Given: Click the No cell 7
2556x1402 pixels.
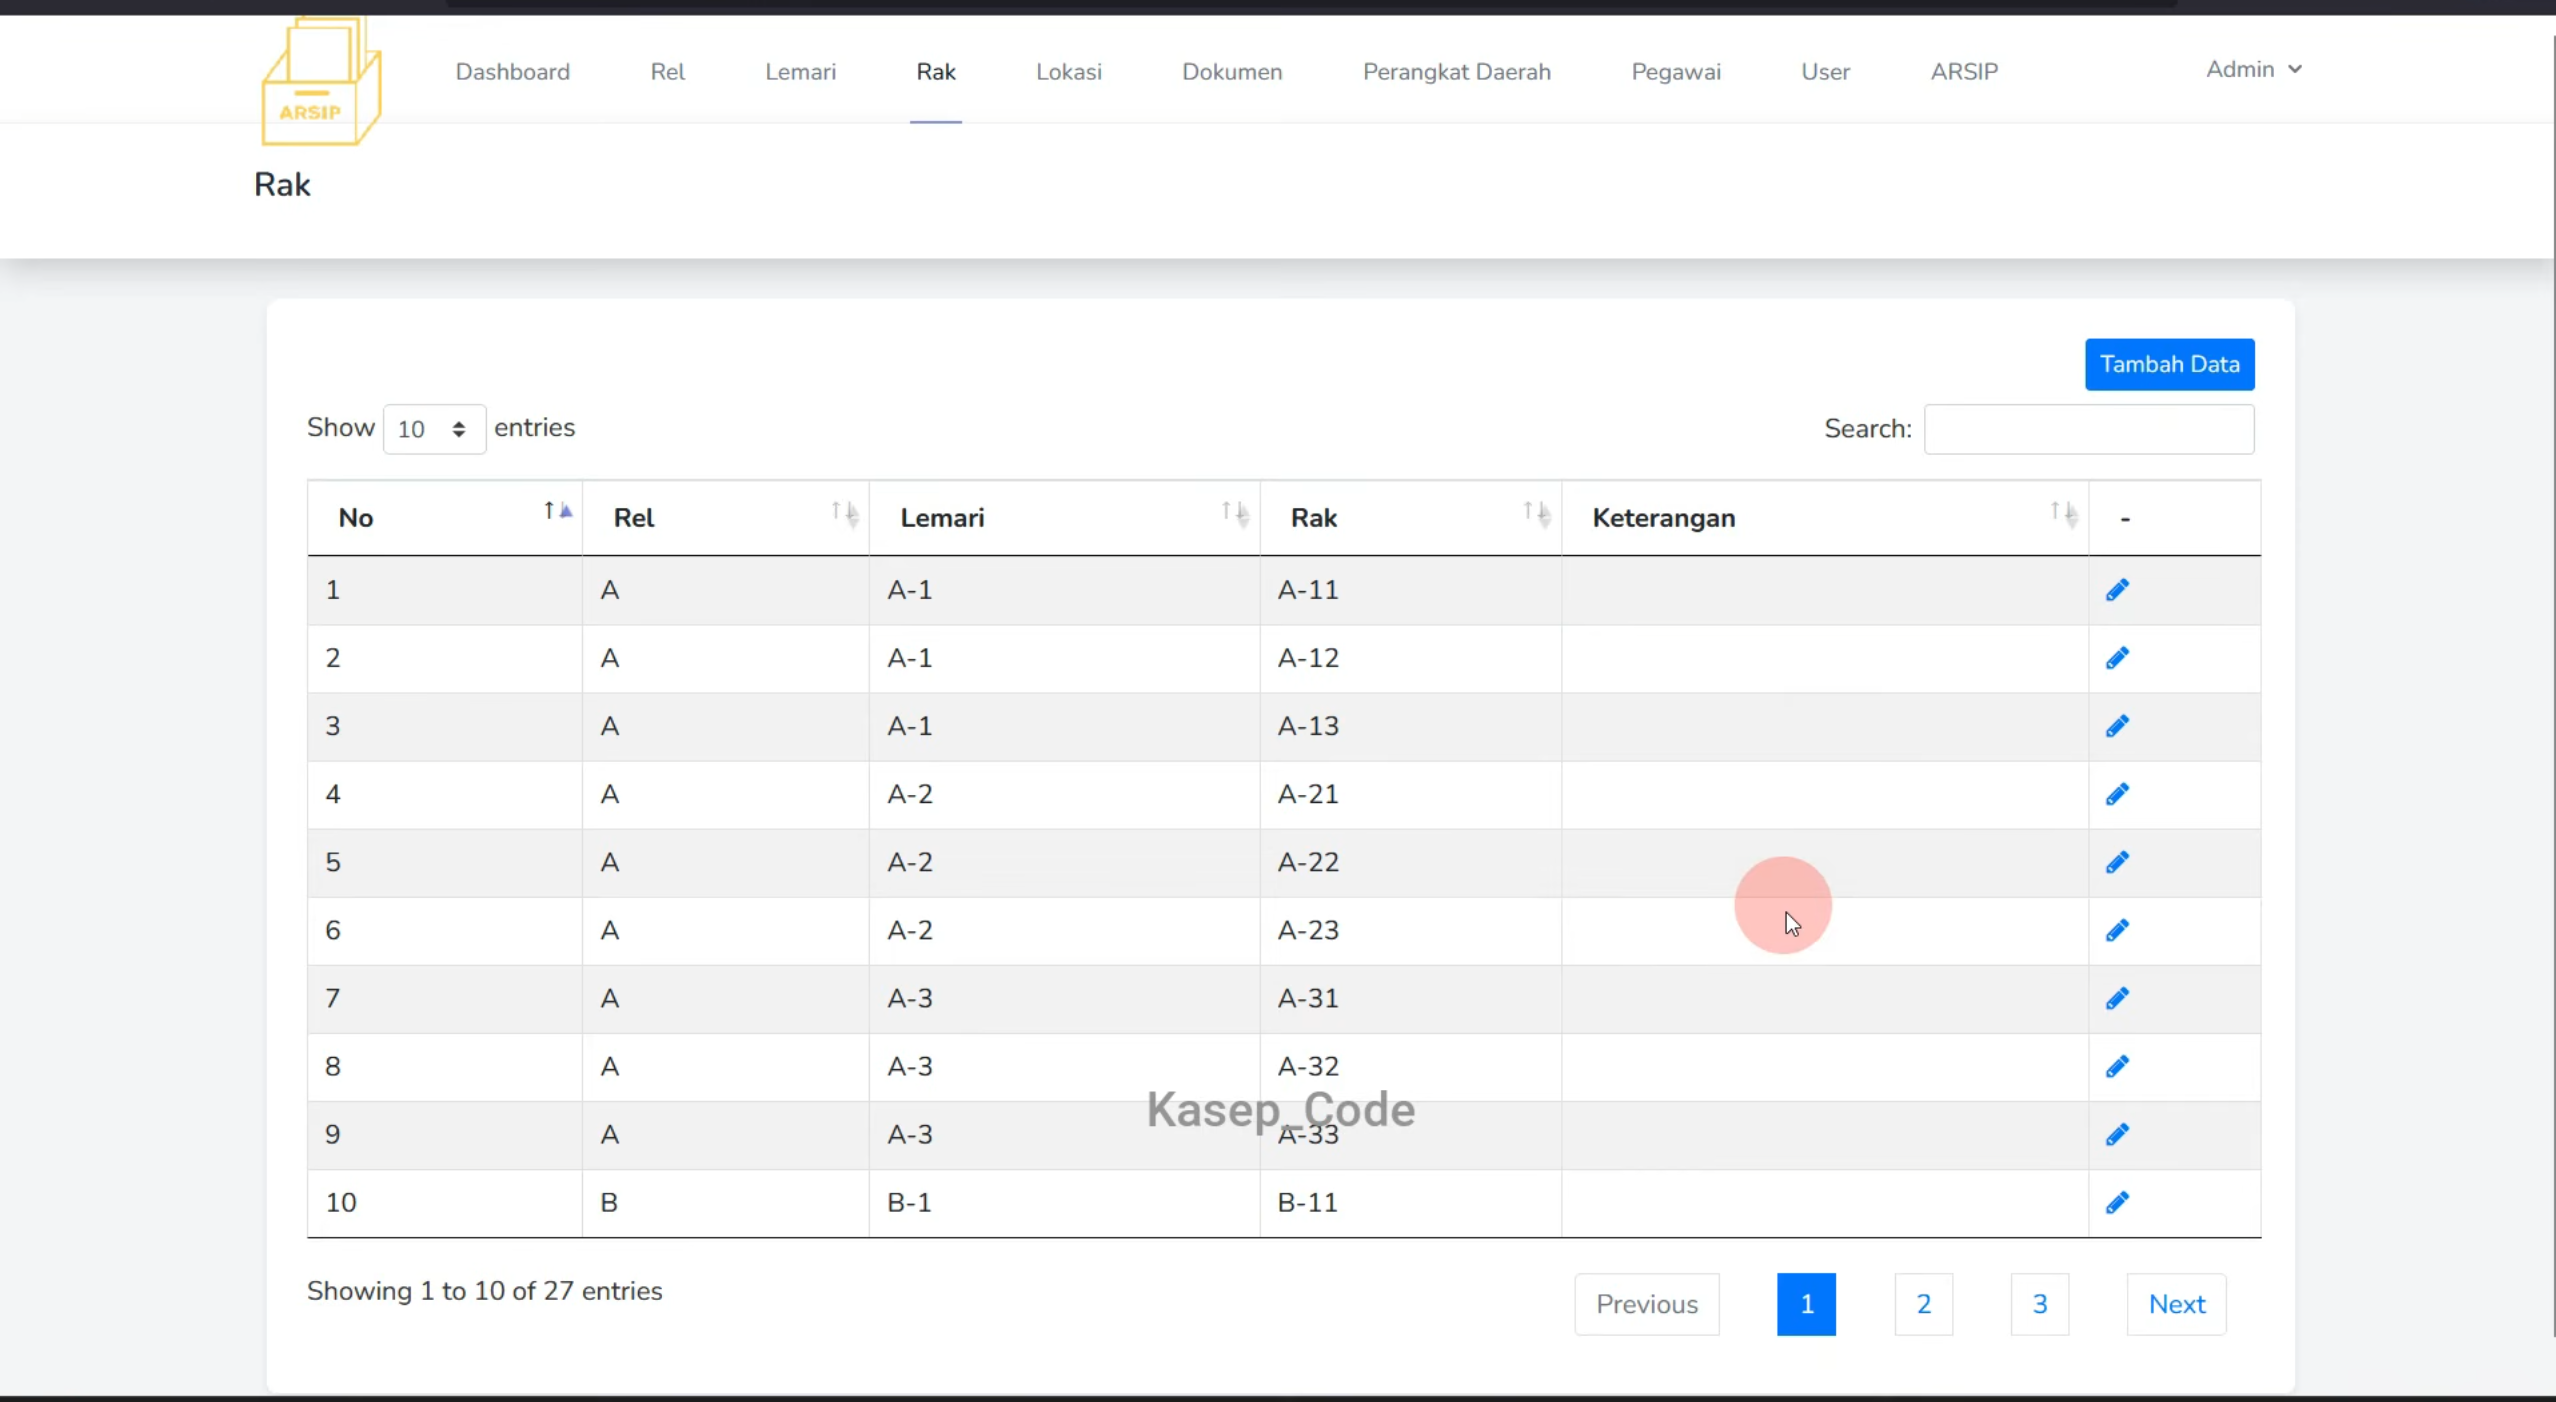Looking at the screenshot, I should pos(445,998).
